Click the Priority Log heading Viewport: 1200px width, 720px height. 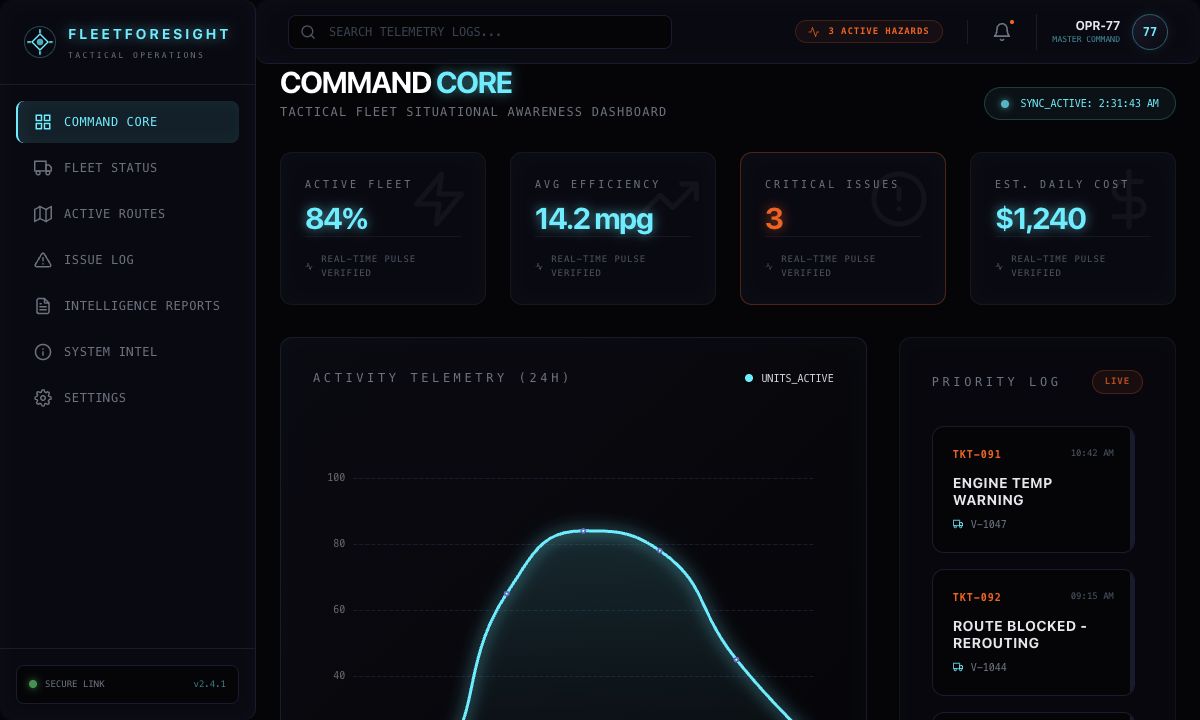[x=996, y=382]
